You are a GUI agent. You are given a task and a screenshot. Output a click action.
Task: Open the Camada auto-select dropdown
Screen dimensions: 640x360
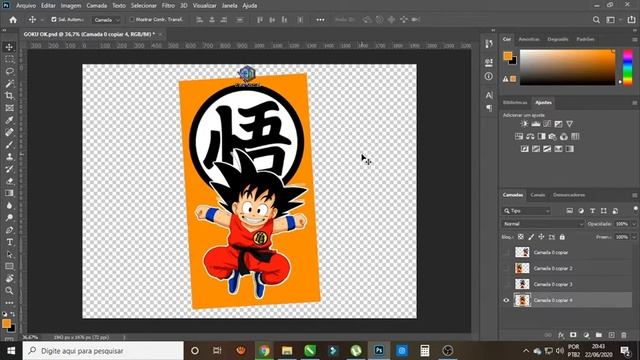pyautogui.click(x=106, y=20)
